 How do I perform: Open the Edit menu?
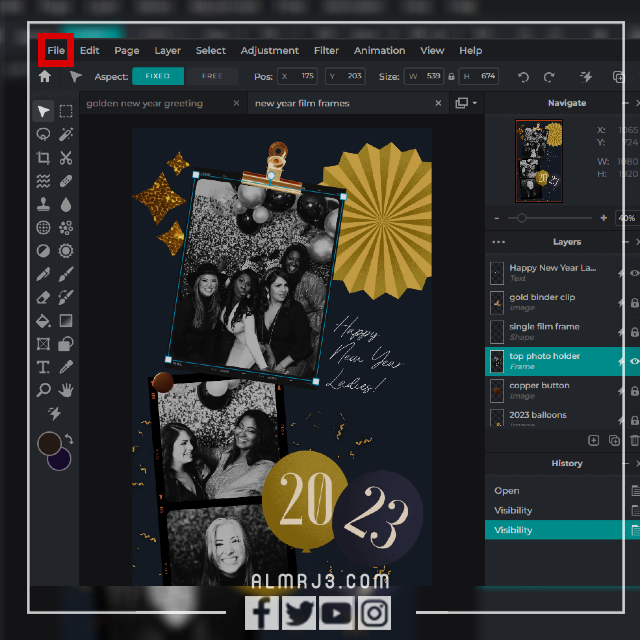(x=89, y=50)
